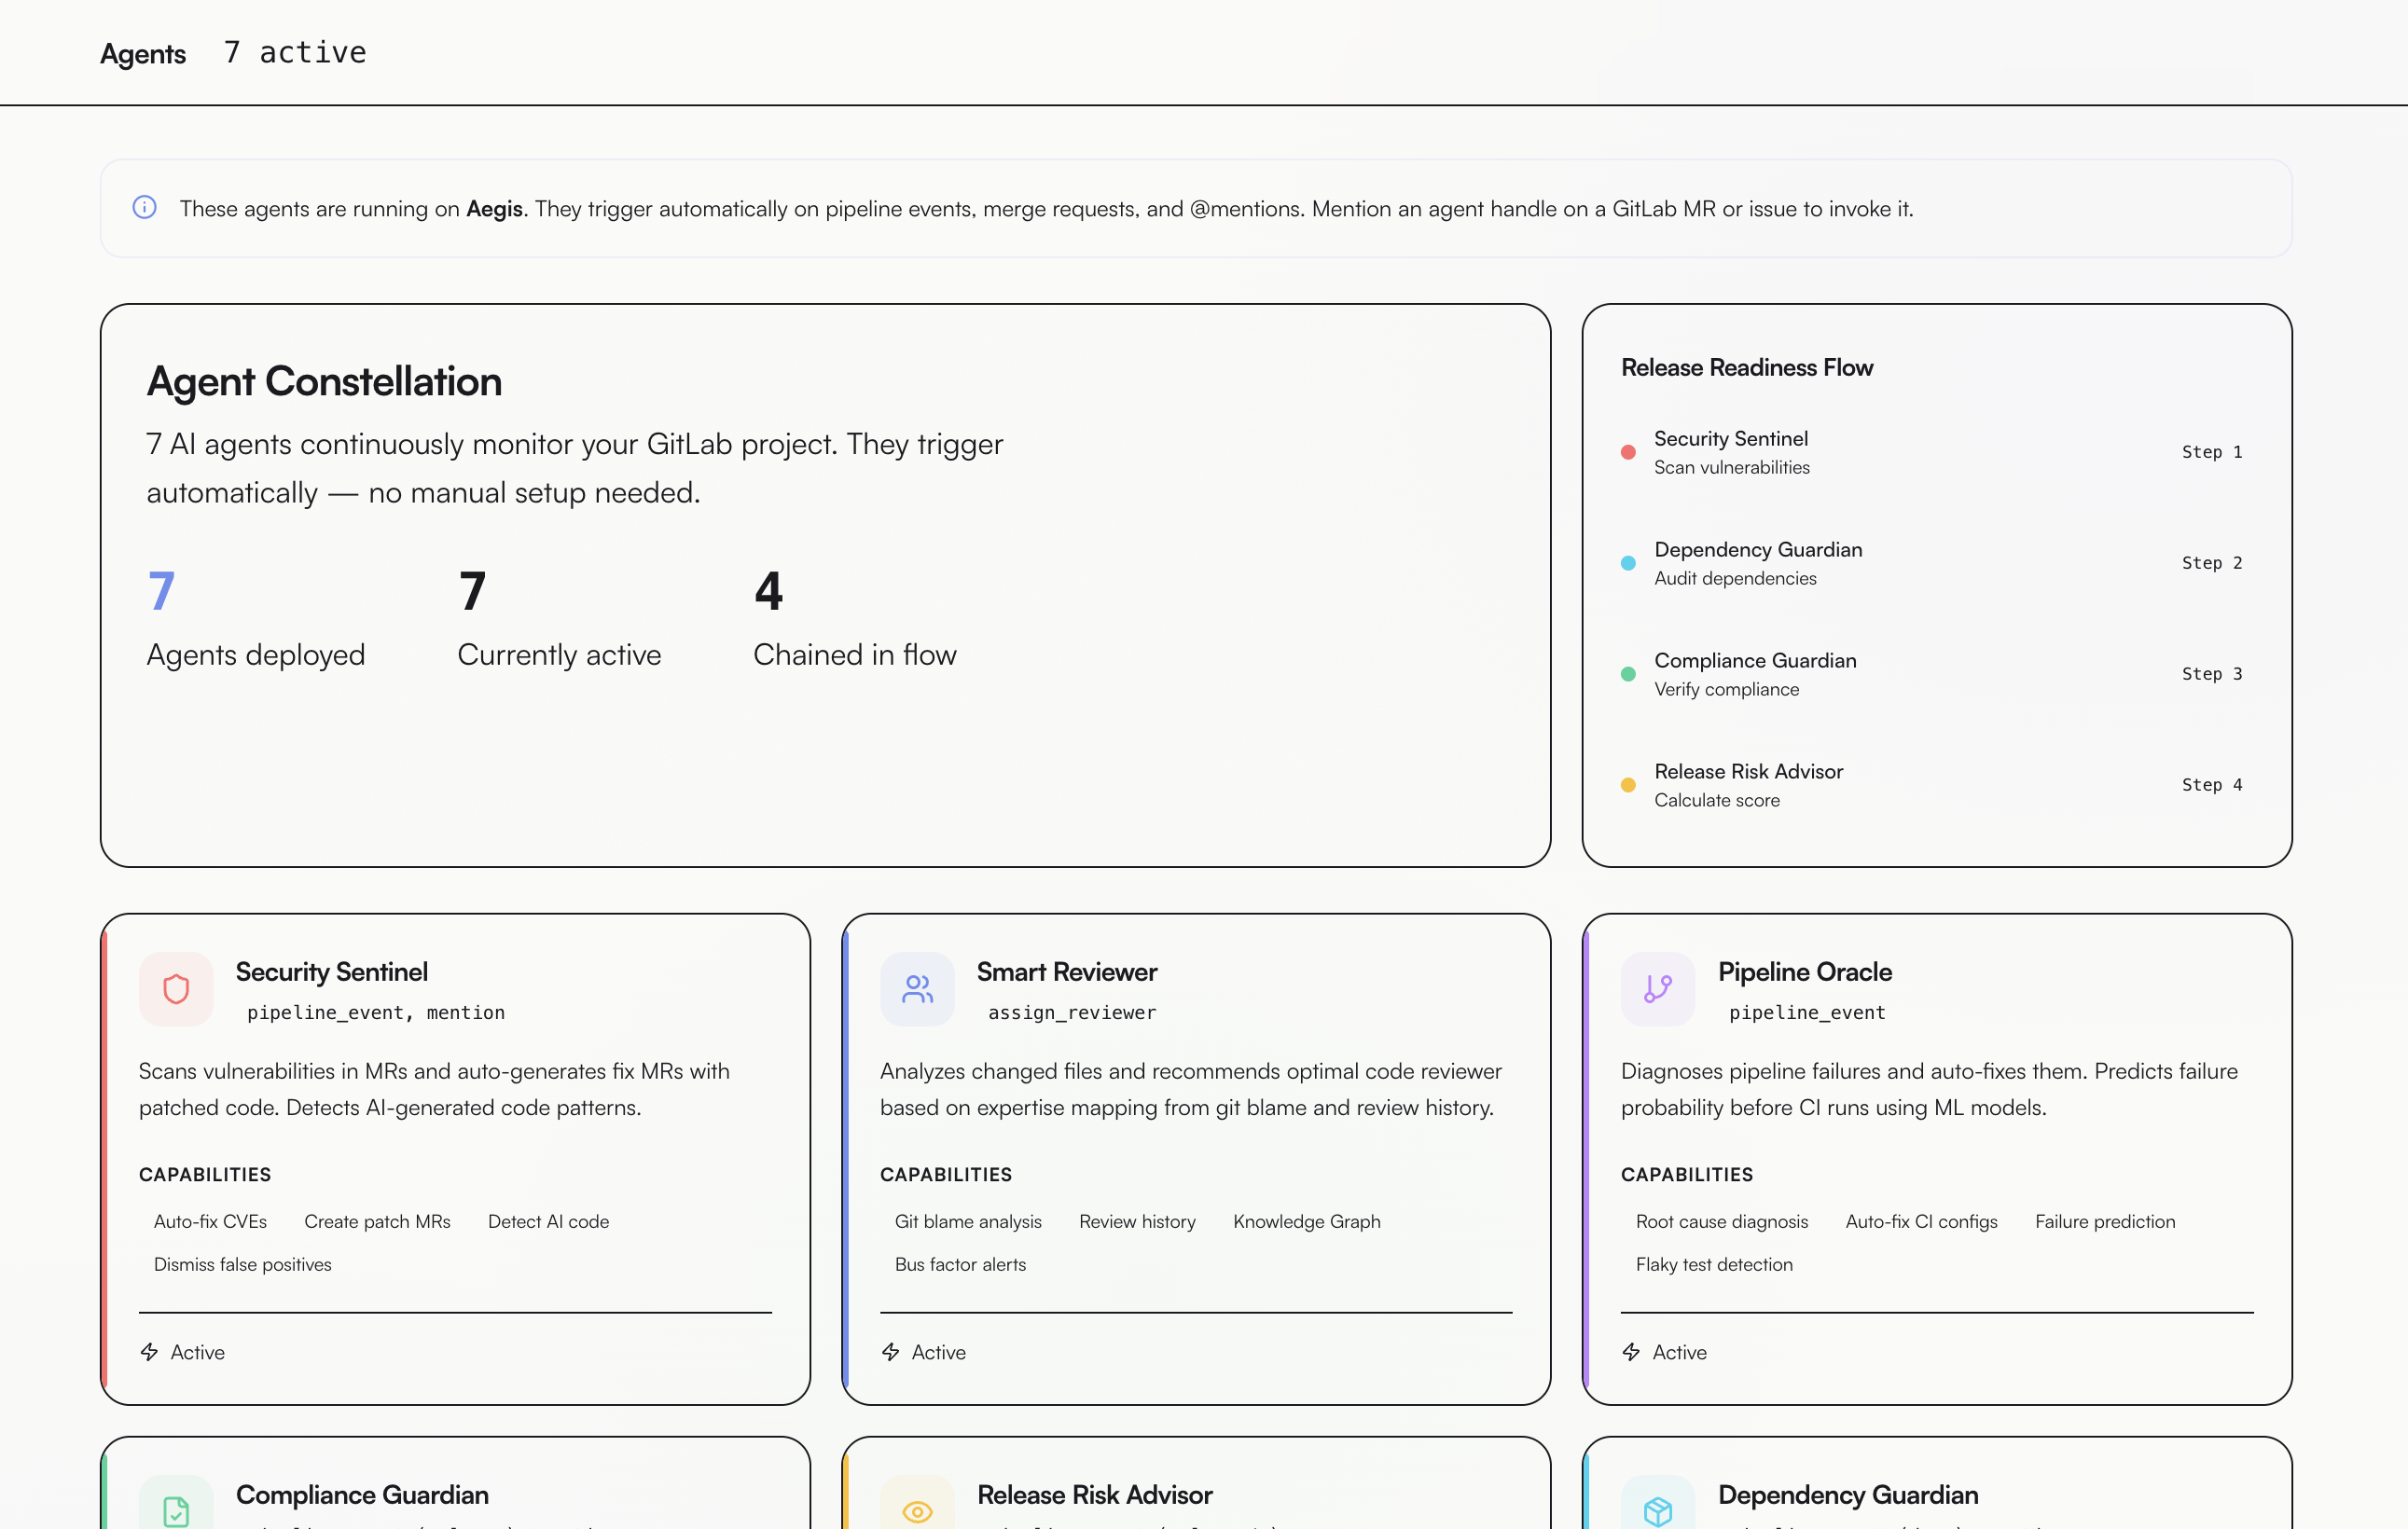Screen dimensions: 2408x1529
Task: Click the Dependency Guardian package icon
Action: [1657, 1510]
